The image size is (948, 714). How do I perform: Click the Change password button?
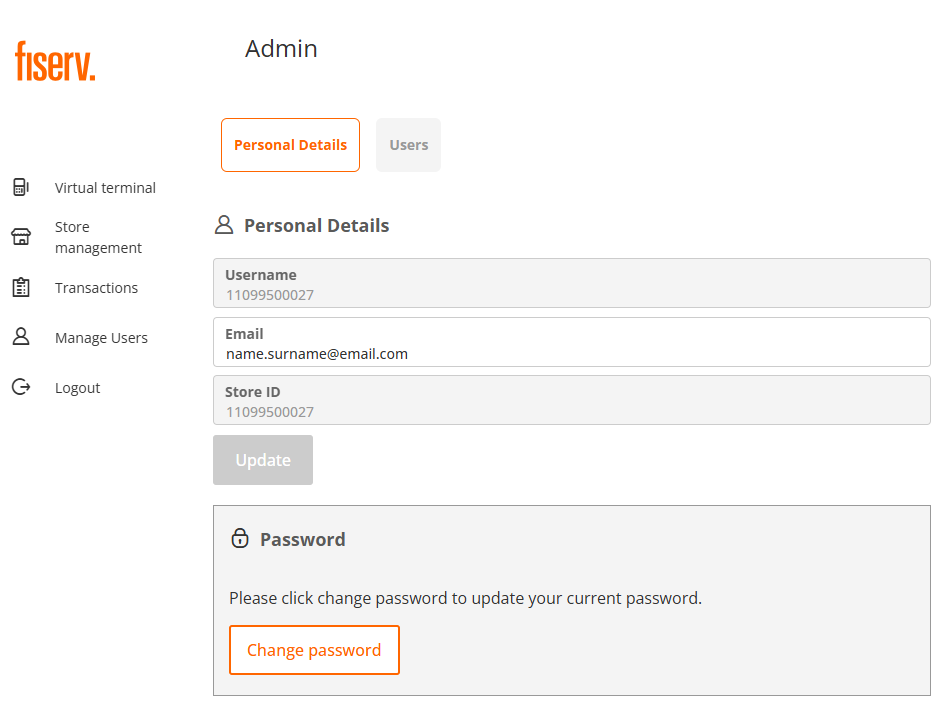[x=314, y=650]
